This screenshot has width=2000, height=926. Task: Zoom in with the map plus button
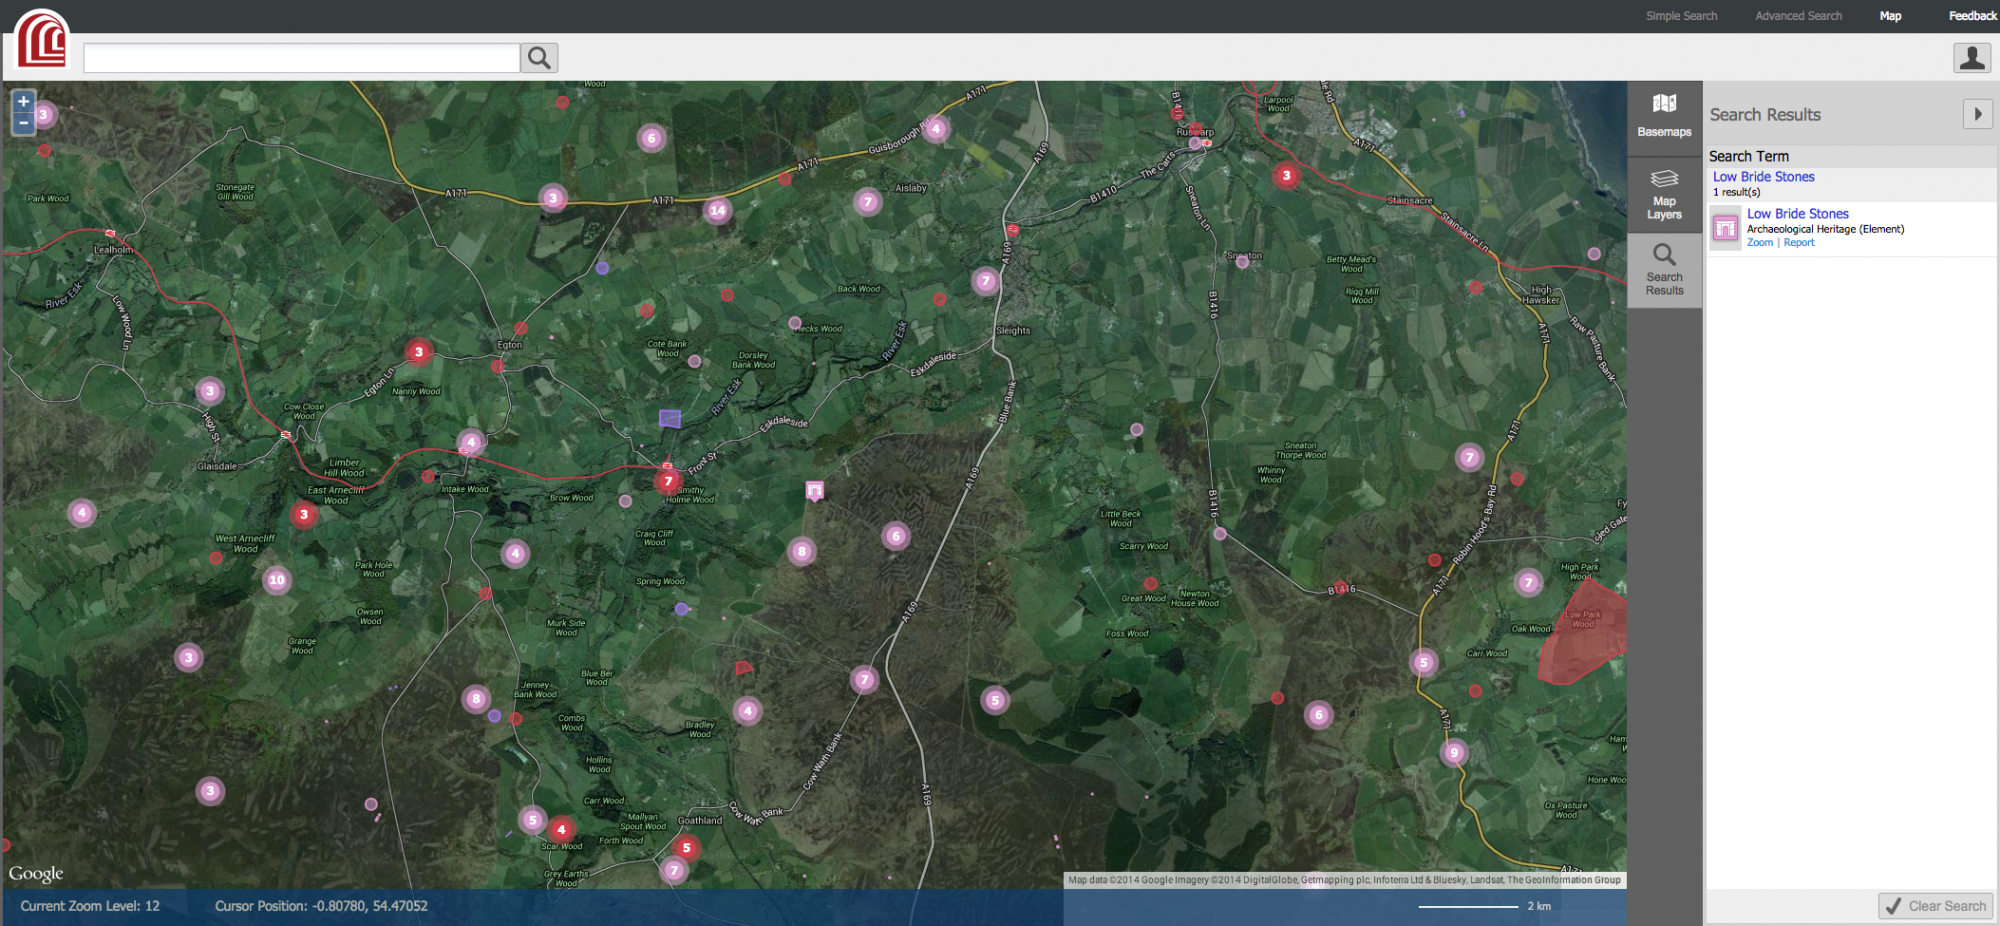(x=24, y=102)
